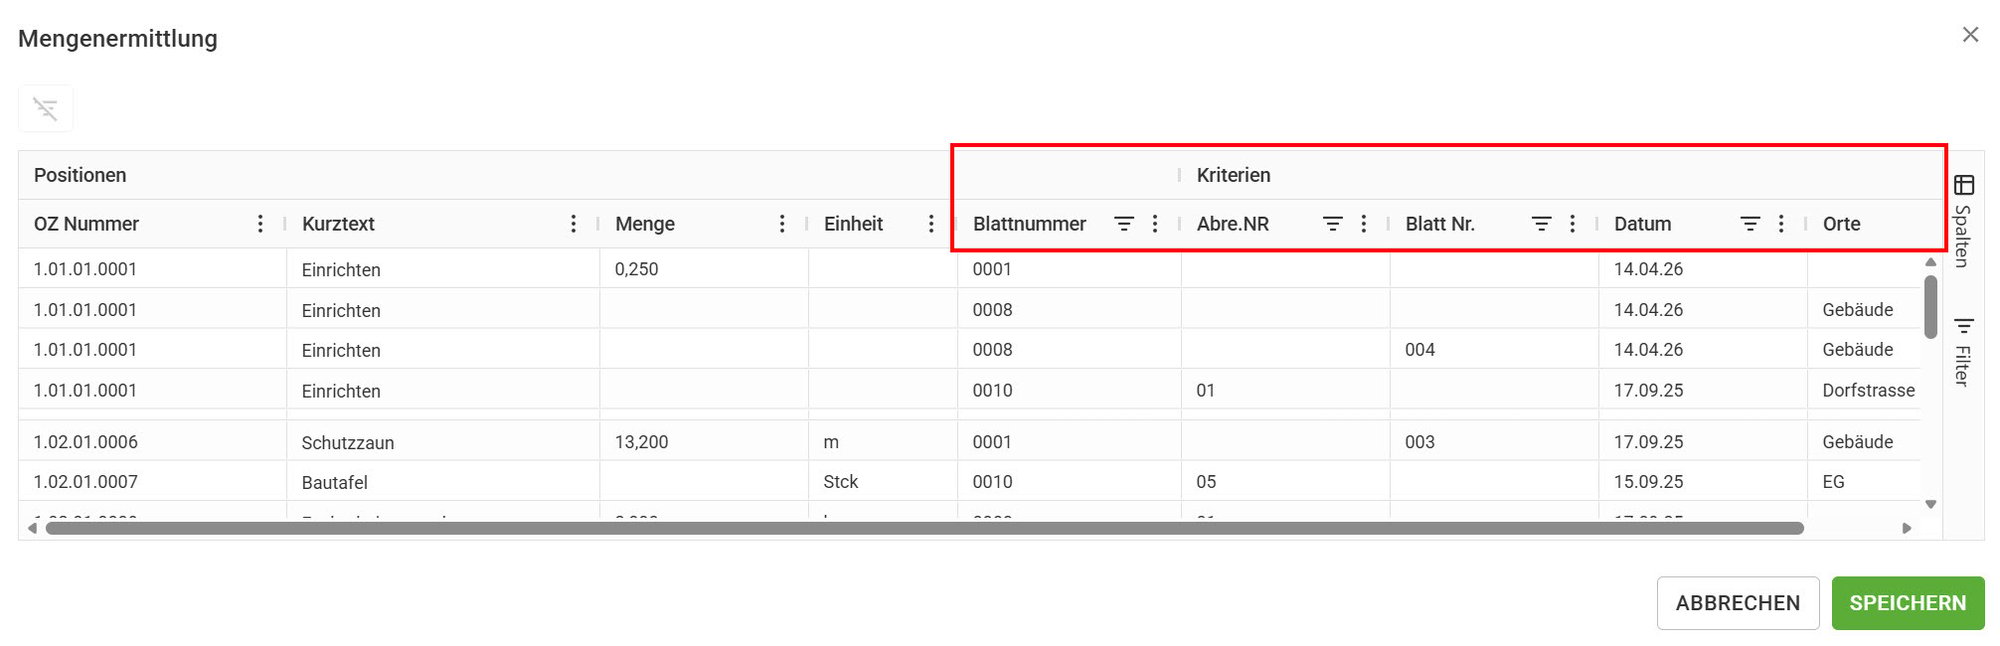Click the Kriterien group header

point(1234,175)
